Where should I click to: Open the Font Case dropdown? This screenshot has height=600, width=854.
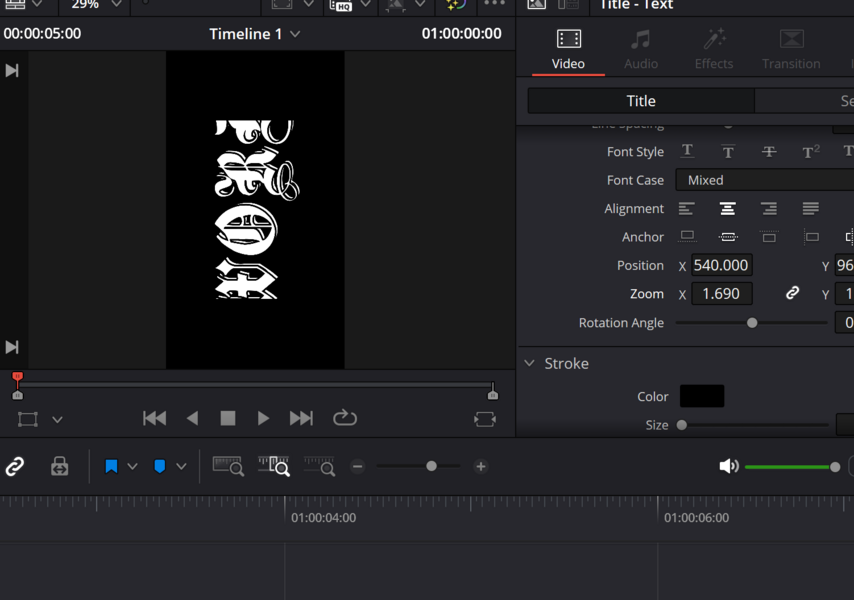[765, 180]
